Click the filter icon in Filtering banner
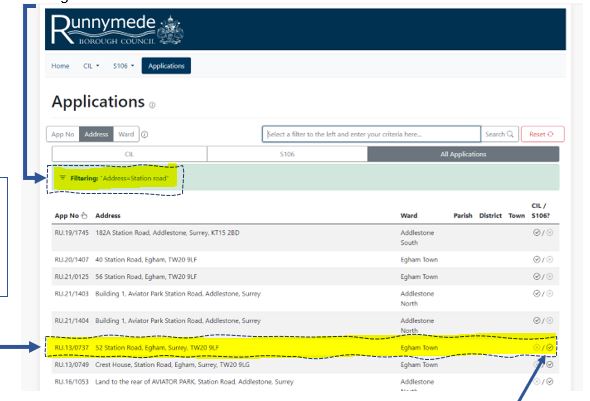Screen dimensions: 590x401 click(x=62, y=178)
